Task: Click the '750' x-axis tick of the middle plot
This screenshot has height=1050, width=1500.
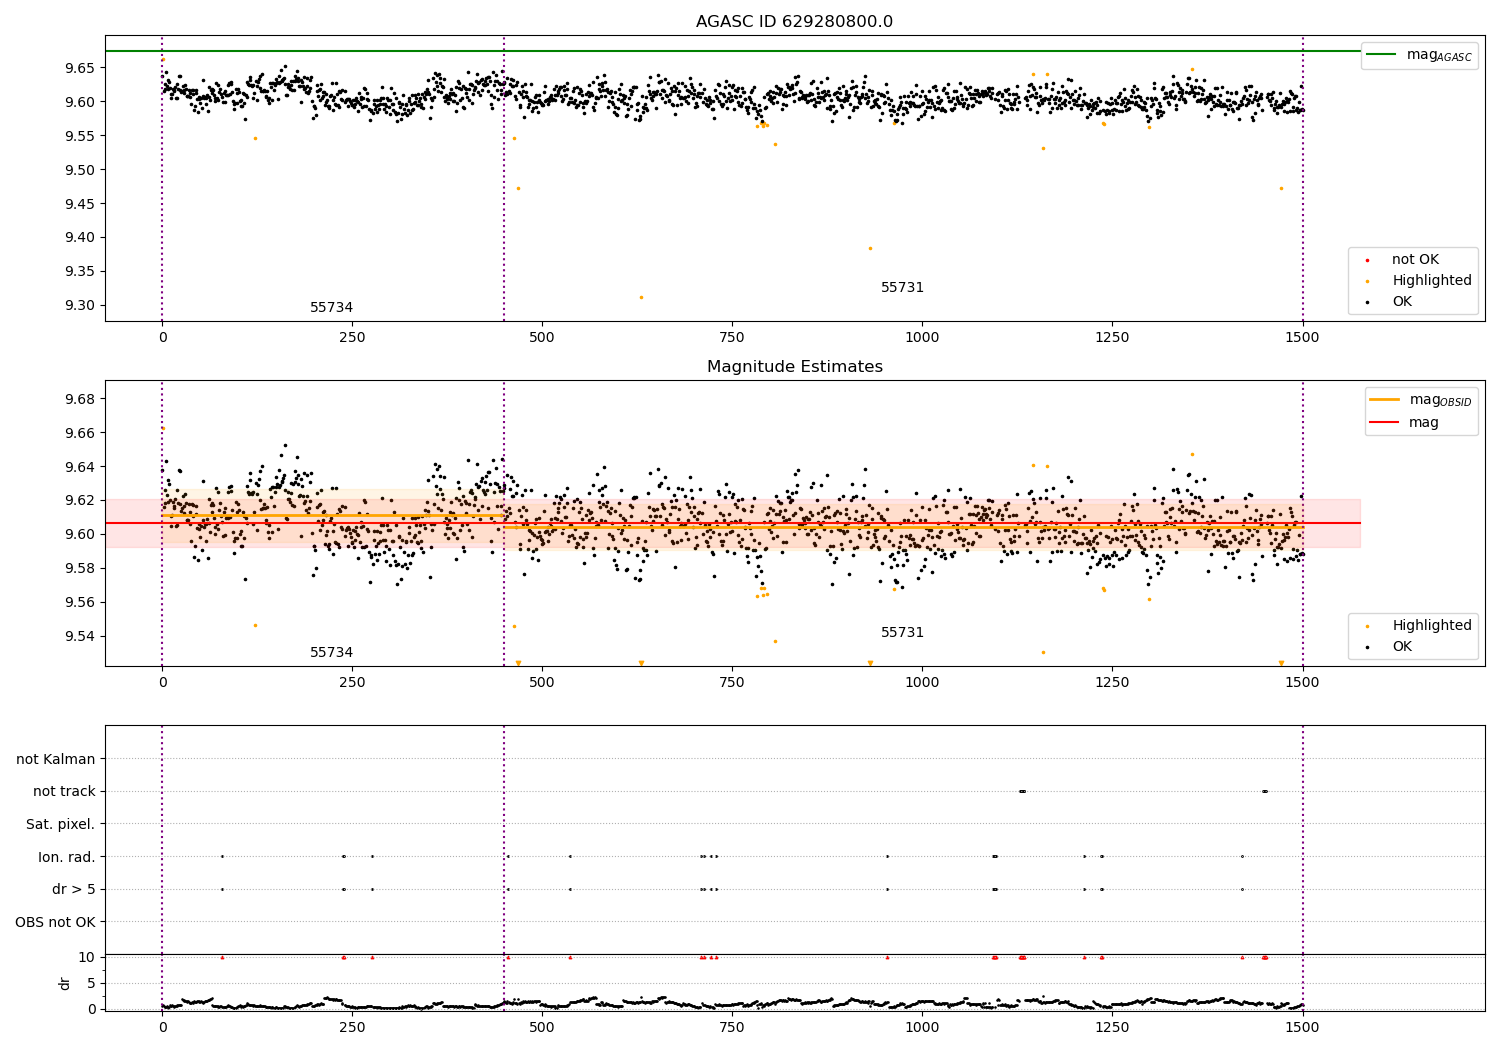Action: point(732,683)
